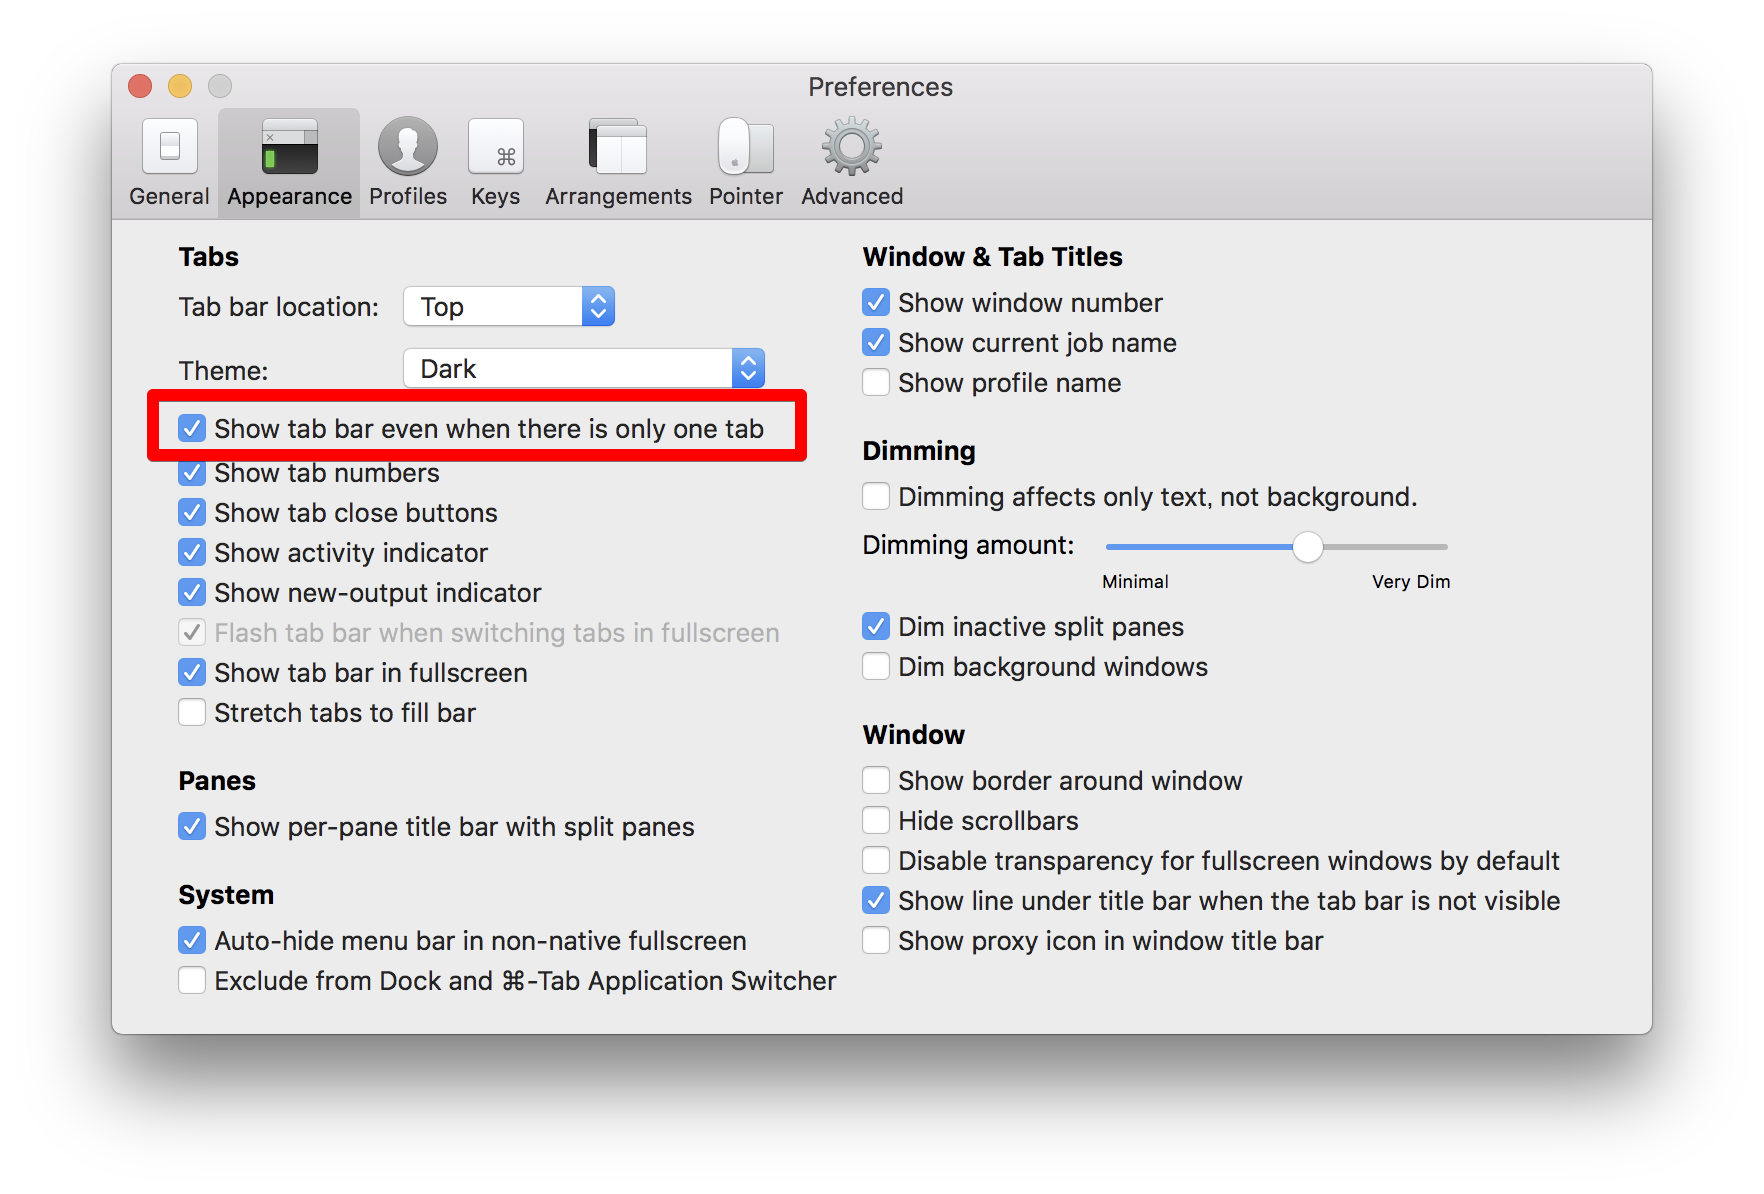Toggle Dim inactive split panes

(x=876, y=626)
